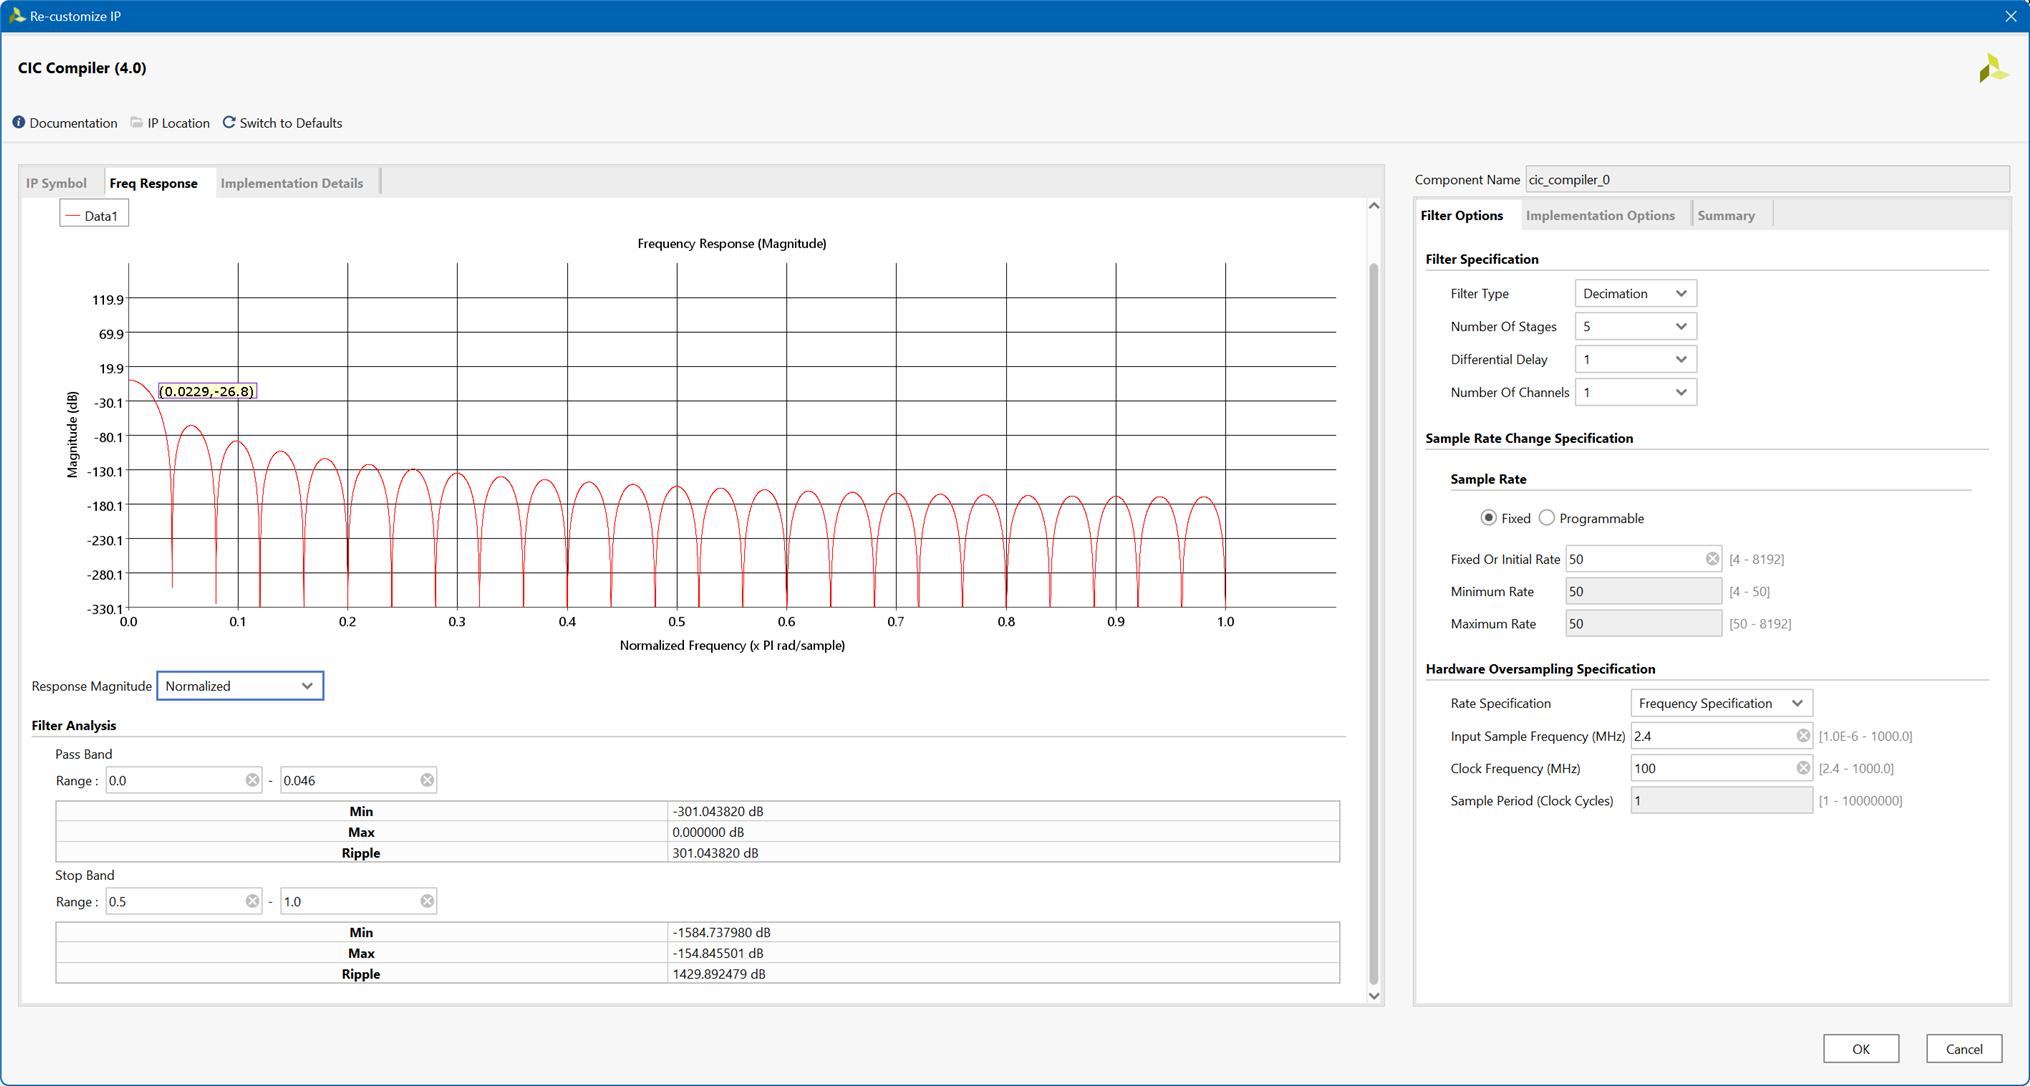The image size is (2030, 1086).
Task: Click Switch to Defaults
Action: pyautogui.click(x=290, y=123)
